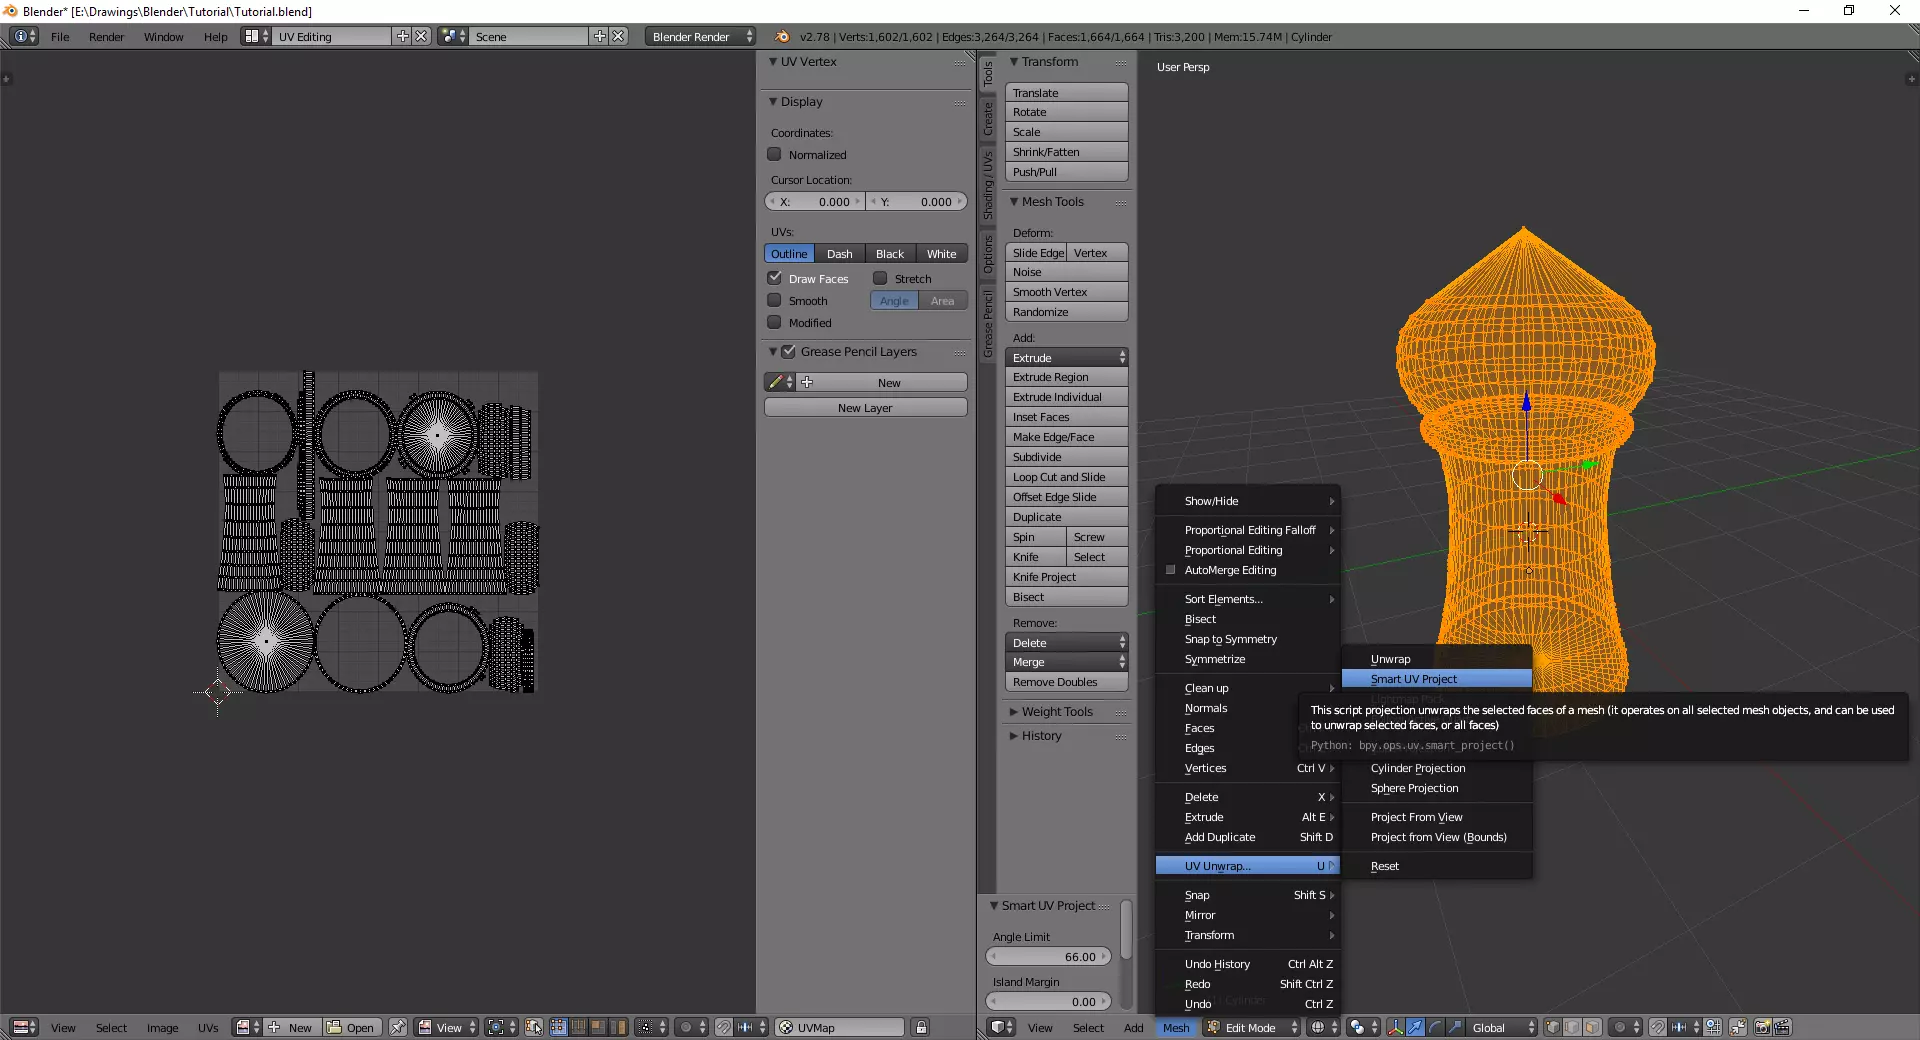This screenshot has width=1920, height=1040.
Task: Pin the image in UV editor header
Action: tap(398, 1027)
